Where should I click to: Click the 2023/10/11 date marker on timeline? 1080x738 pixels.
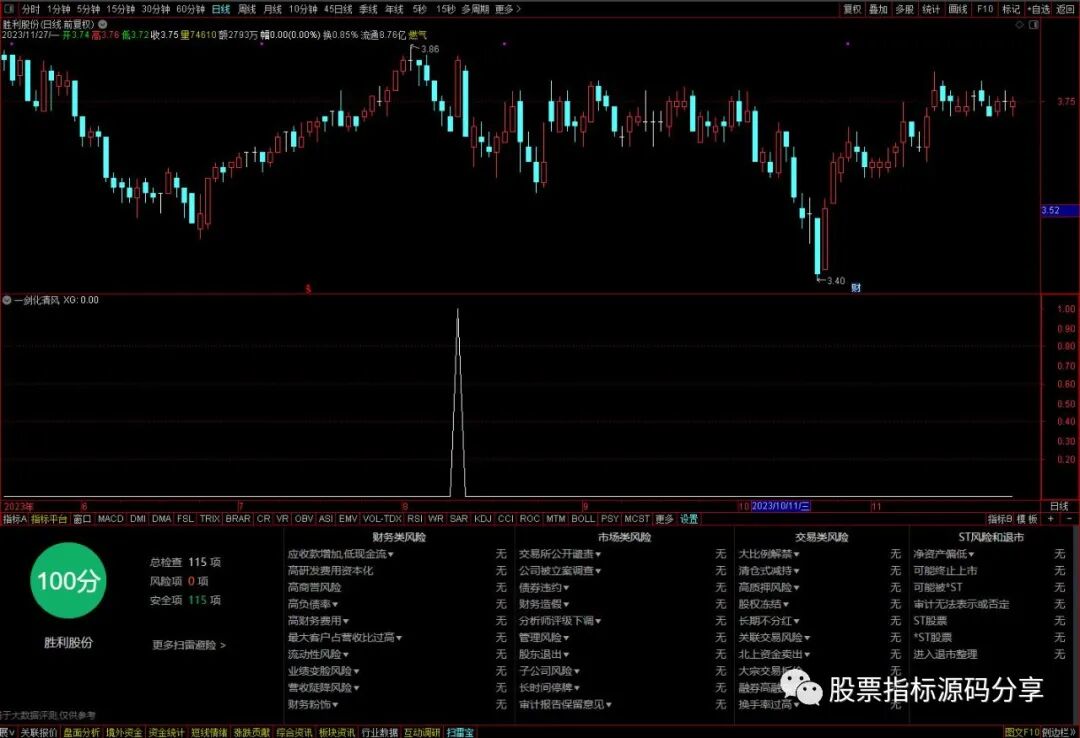(780, 506)
